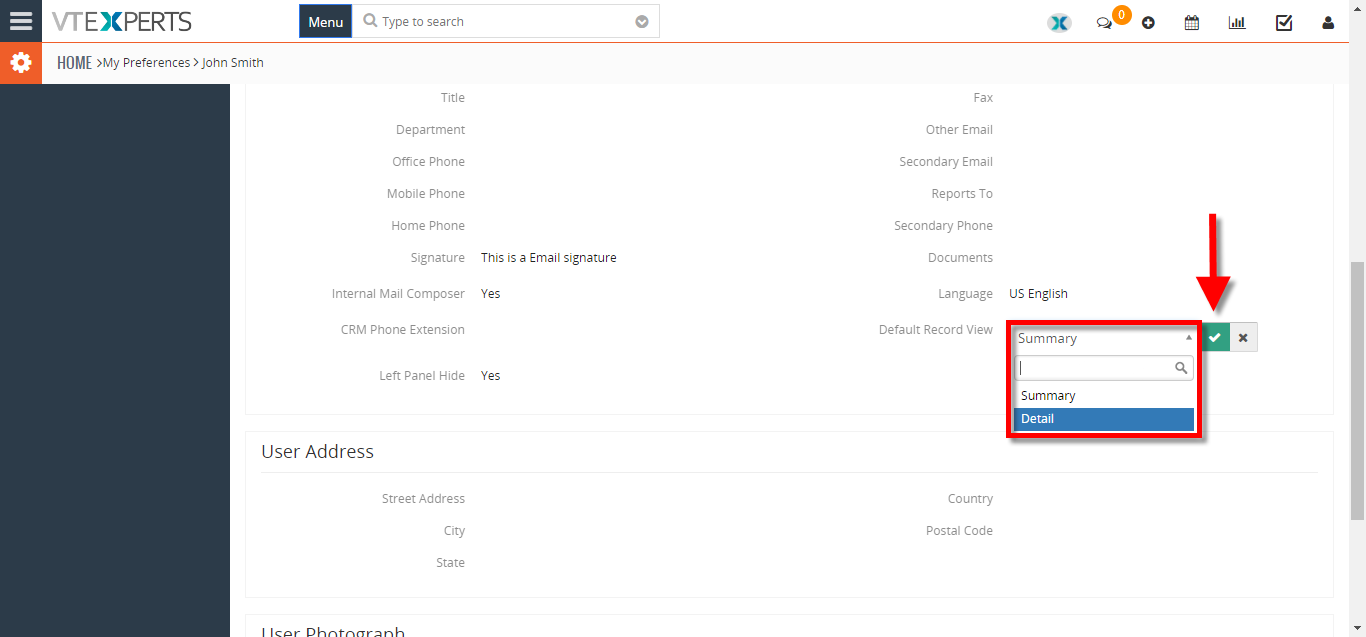This screenshot has height=637, width=1366.
Task: Click the notification count badge 0
Action: pyautogui.click(x=1122, y=14)
